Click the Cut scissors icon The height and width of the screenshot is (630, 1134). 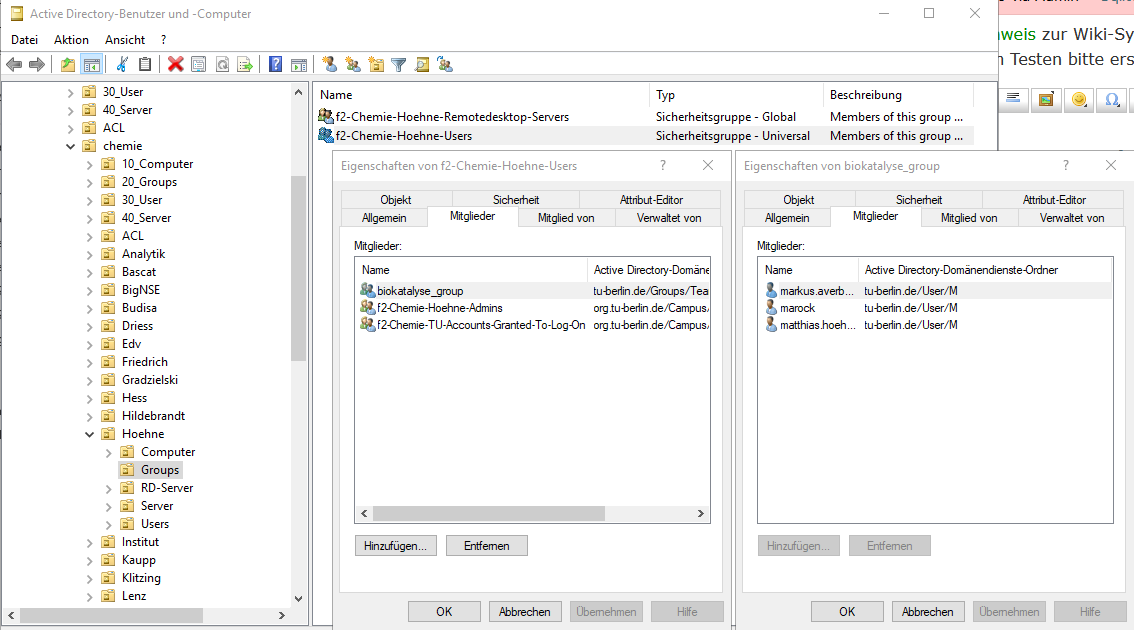pos(122,64)
